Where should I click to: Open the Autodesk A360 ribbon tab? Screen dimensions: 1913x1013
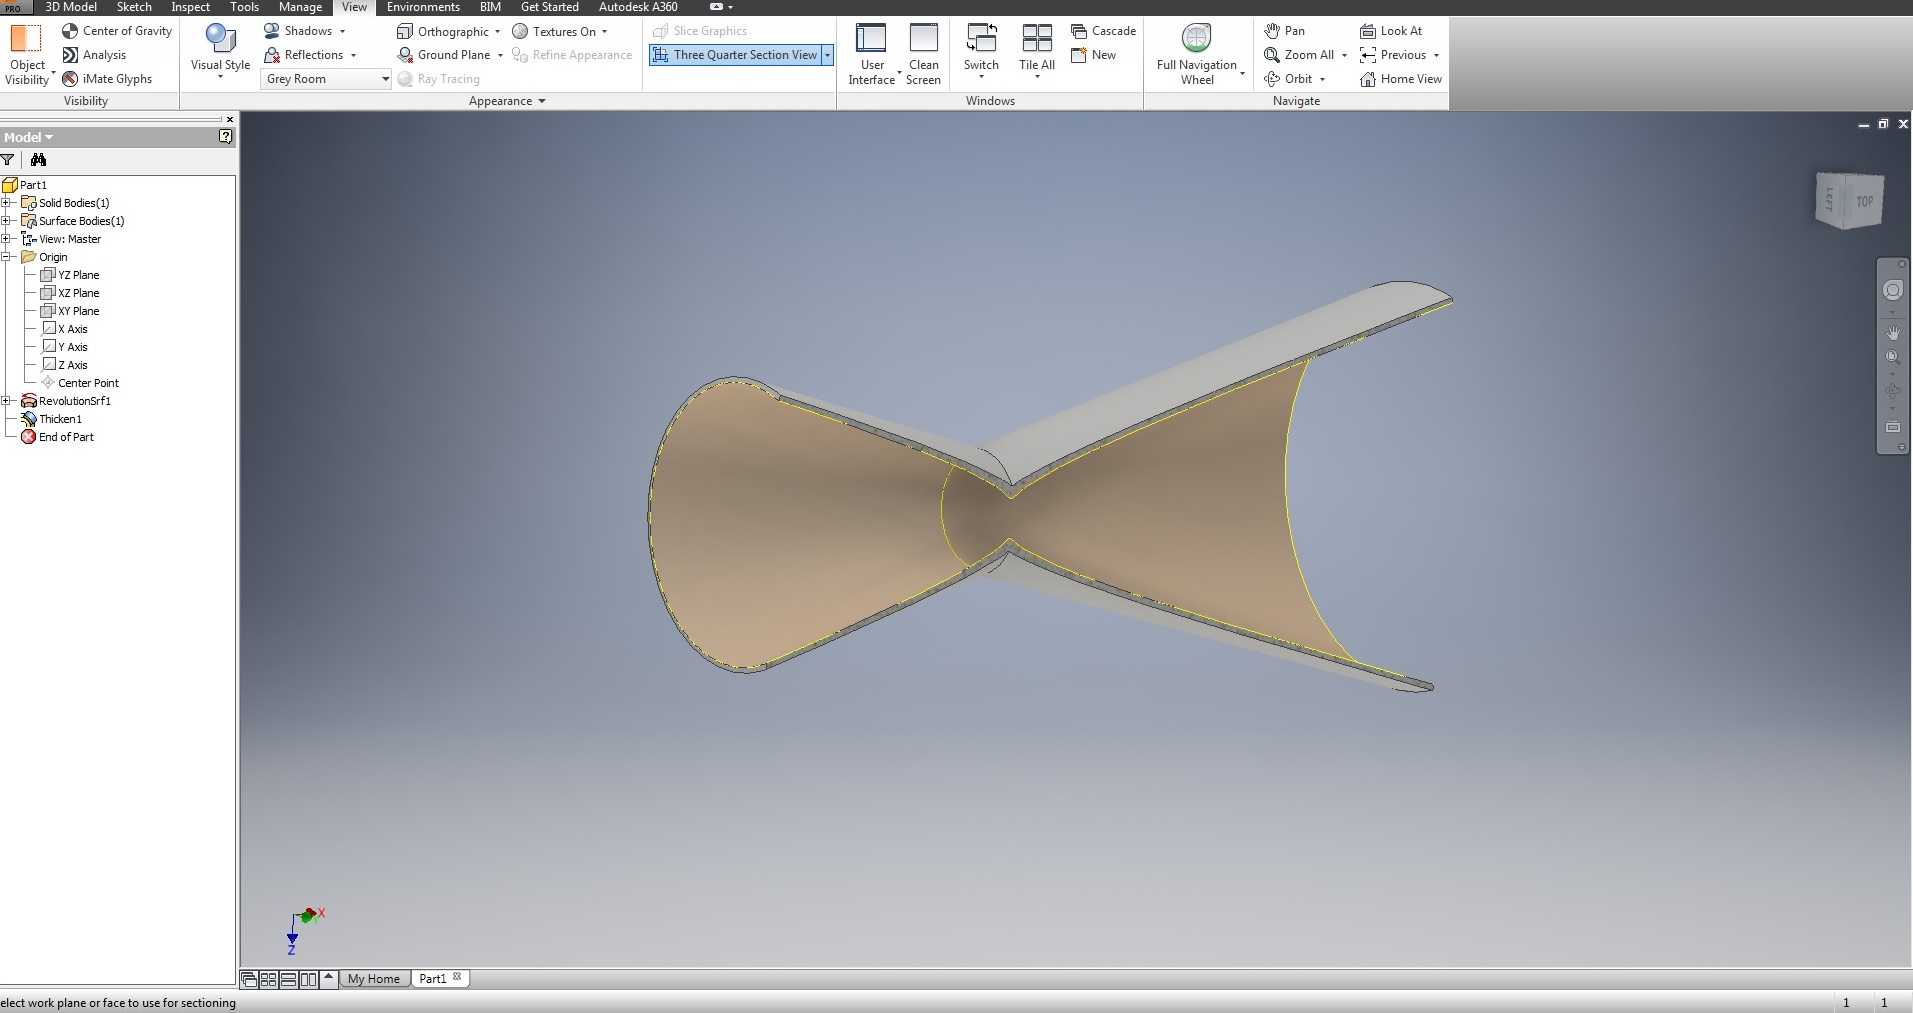pyautogui.click(x=638, y=7)
